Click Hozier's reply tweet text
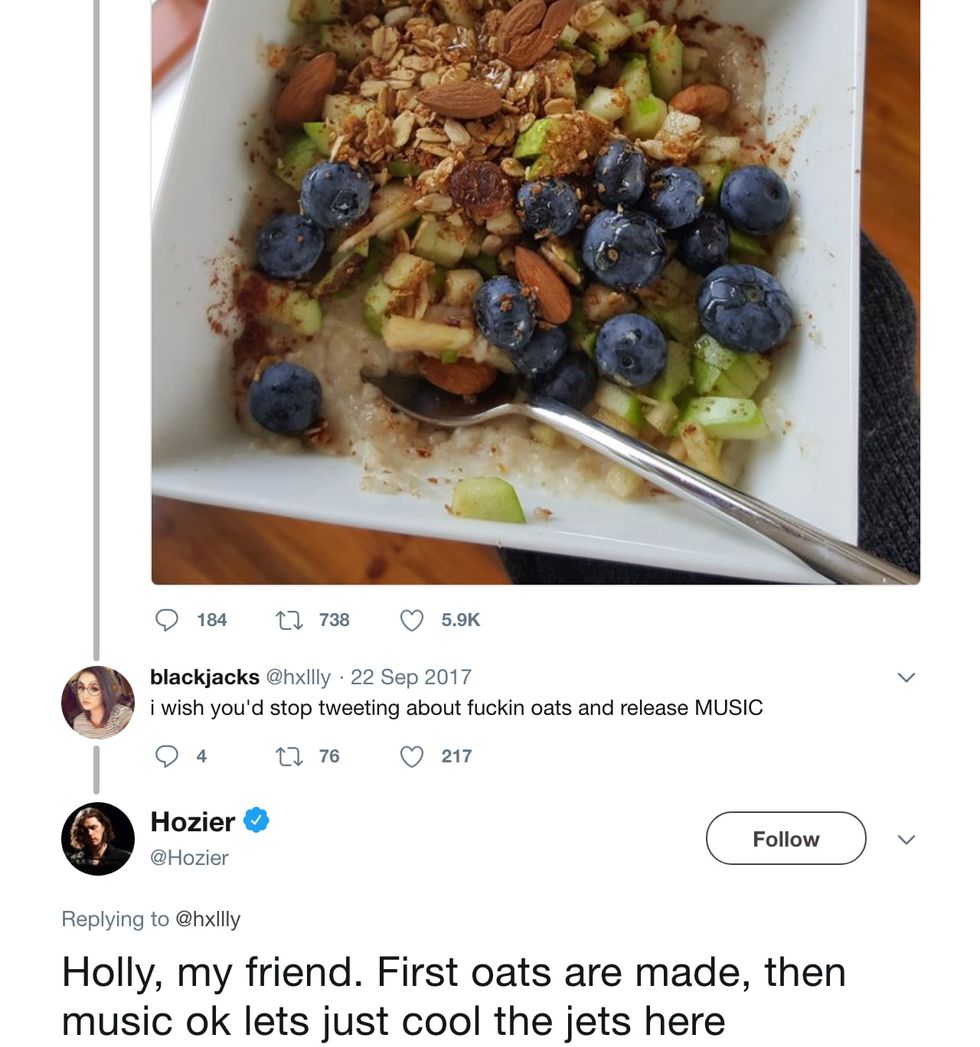980x1047 pixels. (x=452, y=996)
